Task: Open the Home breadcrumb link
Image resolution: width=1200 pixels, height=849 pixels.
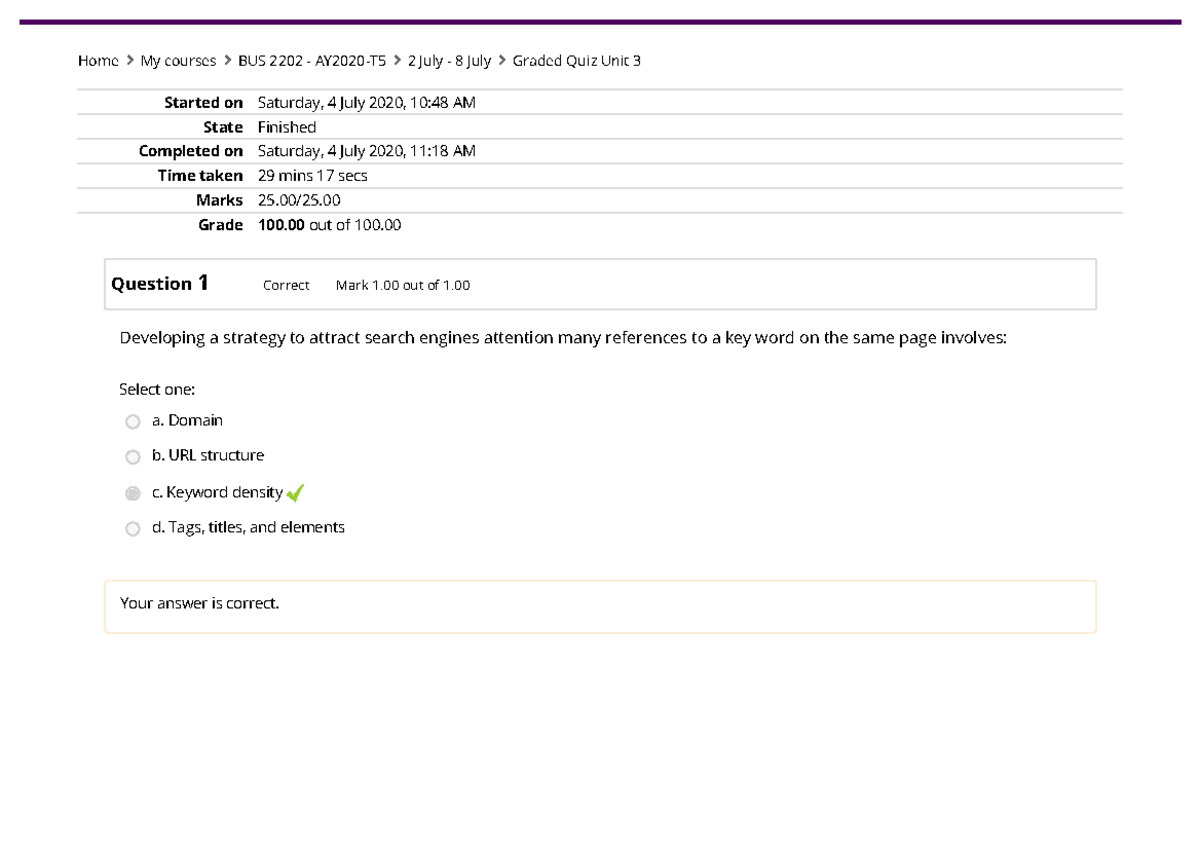Action: (x=96, y=60)
